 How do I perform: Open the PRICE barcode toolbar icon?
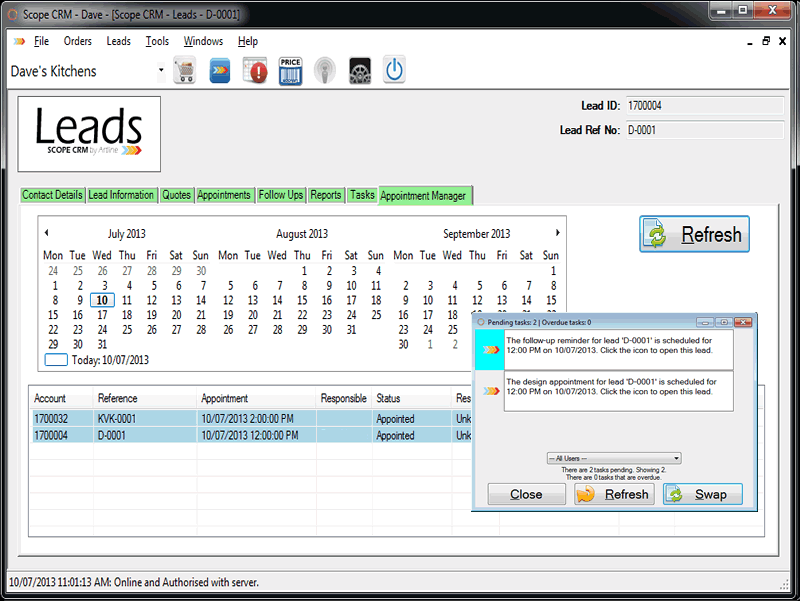click(x=290, y=71)
